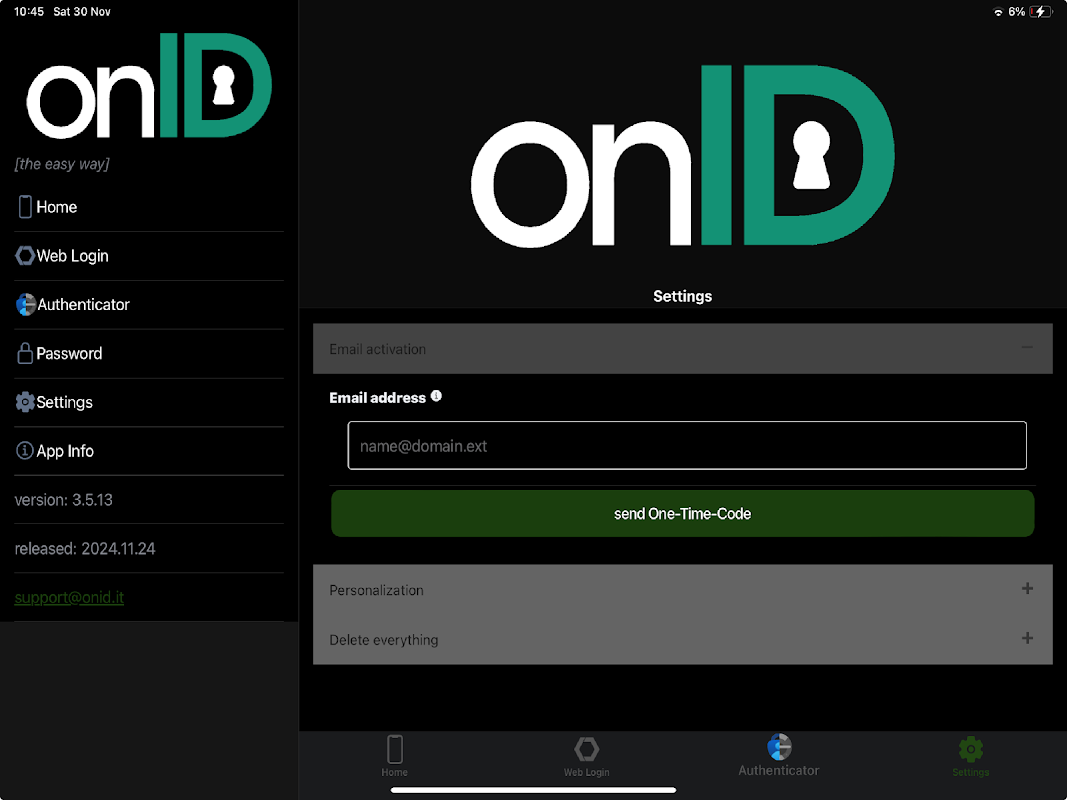Choose Settings in the sidebar menu
The width and height of the screenshot is (1067, 800).
pyautogui.click(x=148, y=402)
